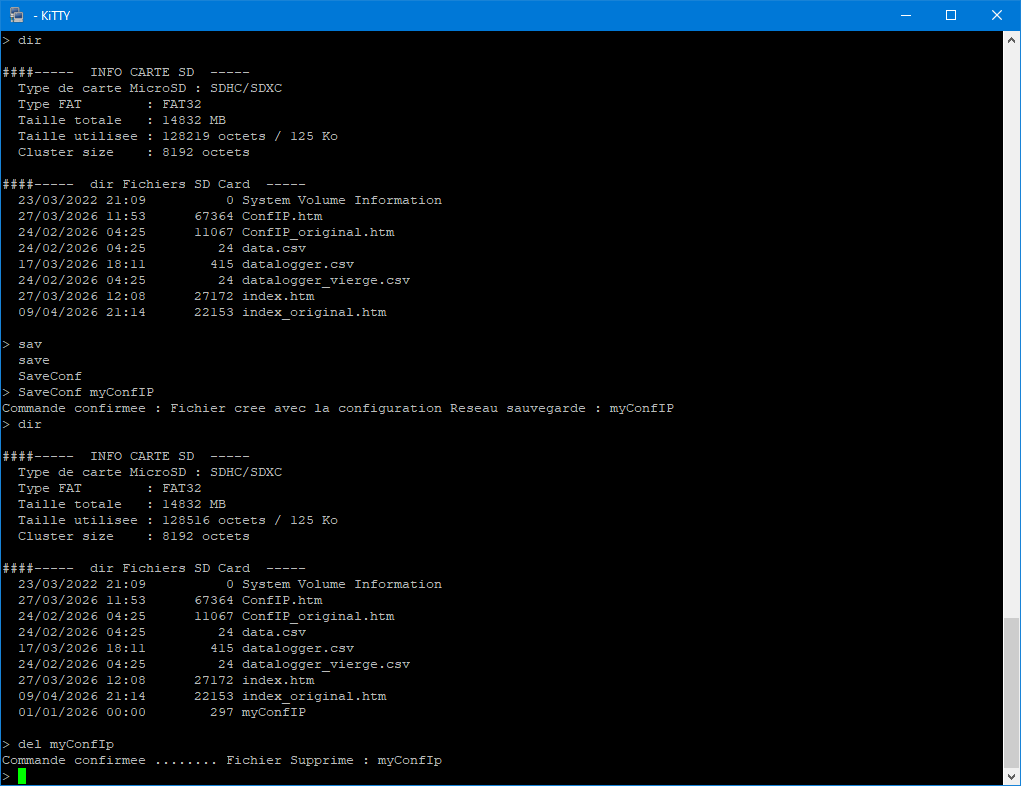The height and width of the screenshot is (786, 1021).
Task: Click the '- KiTTY' window title text
Action: 51,16
